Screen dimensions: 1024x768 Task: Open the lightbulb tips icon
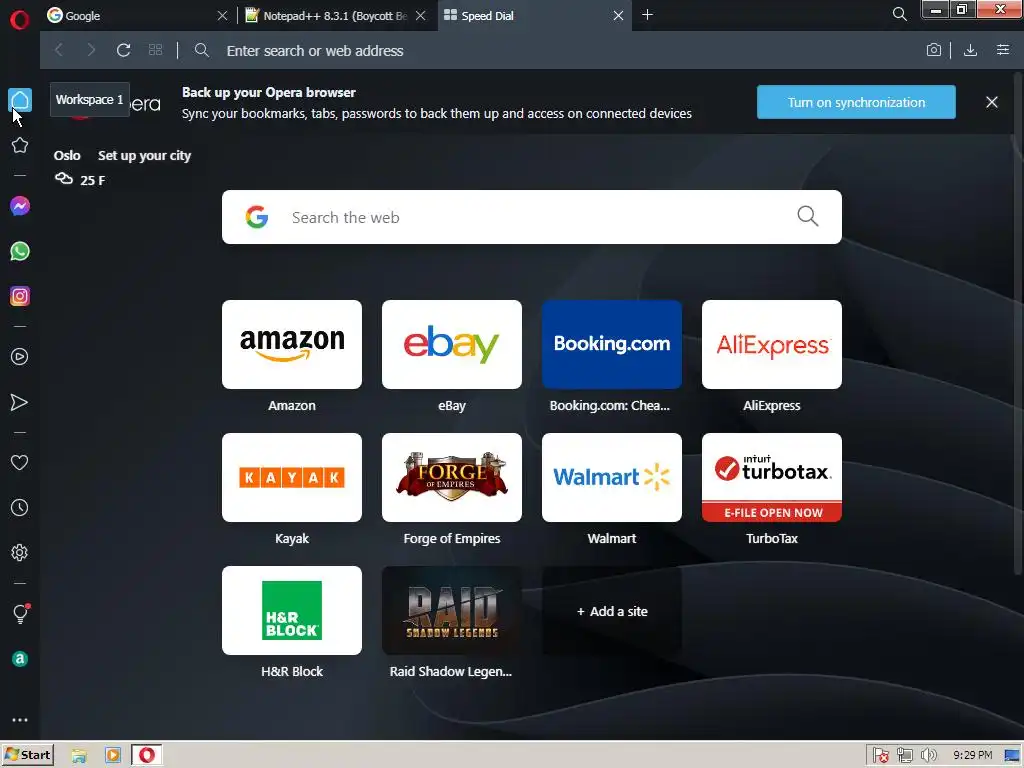click(x=20, y=613)
